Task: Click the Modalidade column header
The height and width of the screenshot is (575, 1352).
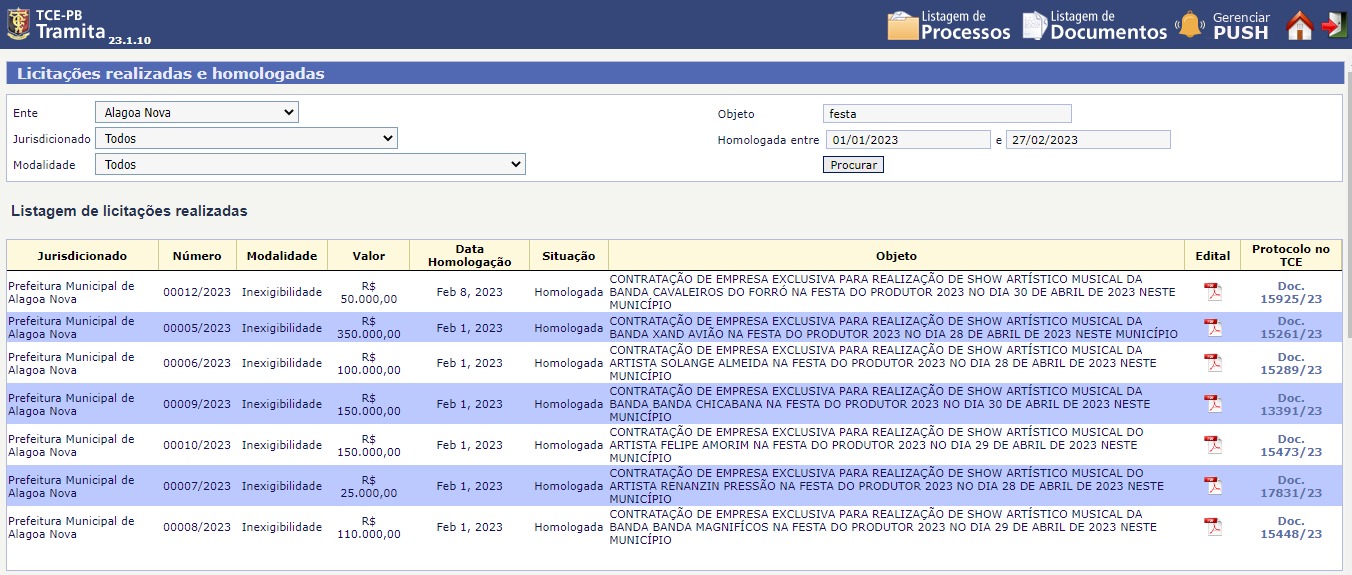Action: tap(282, 256)
